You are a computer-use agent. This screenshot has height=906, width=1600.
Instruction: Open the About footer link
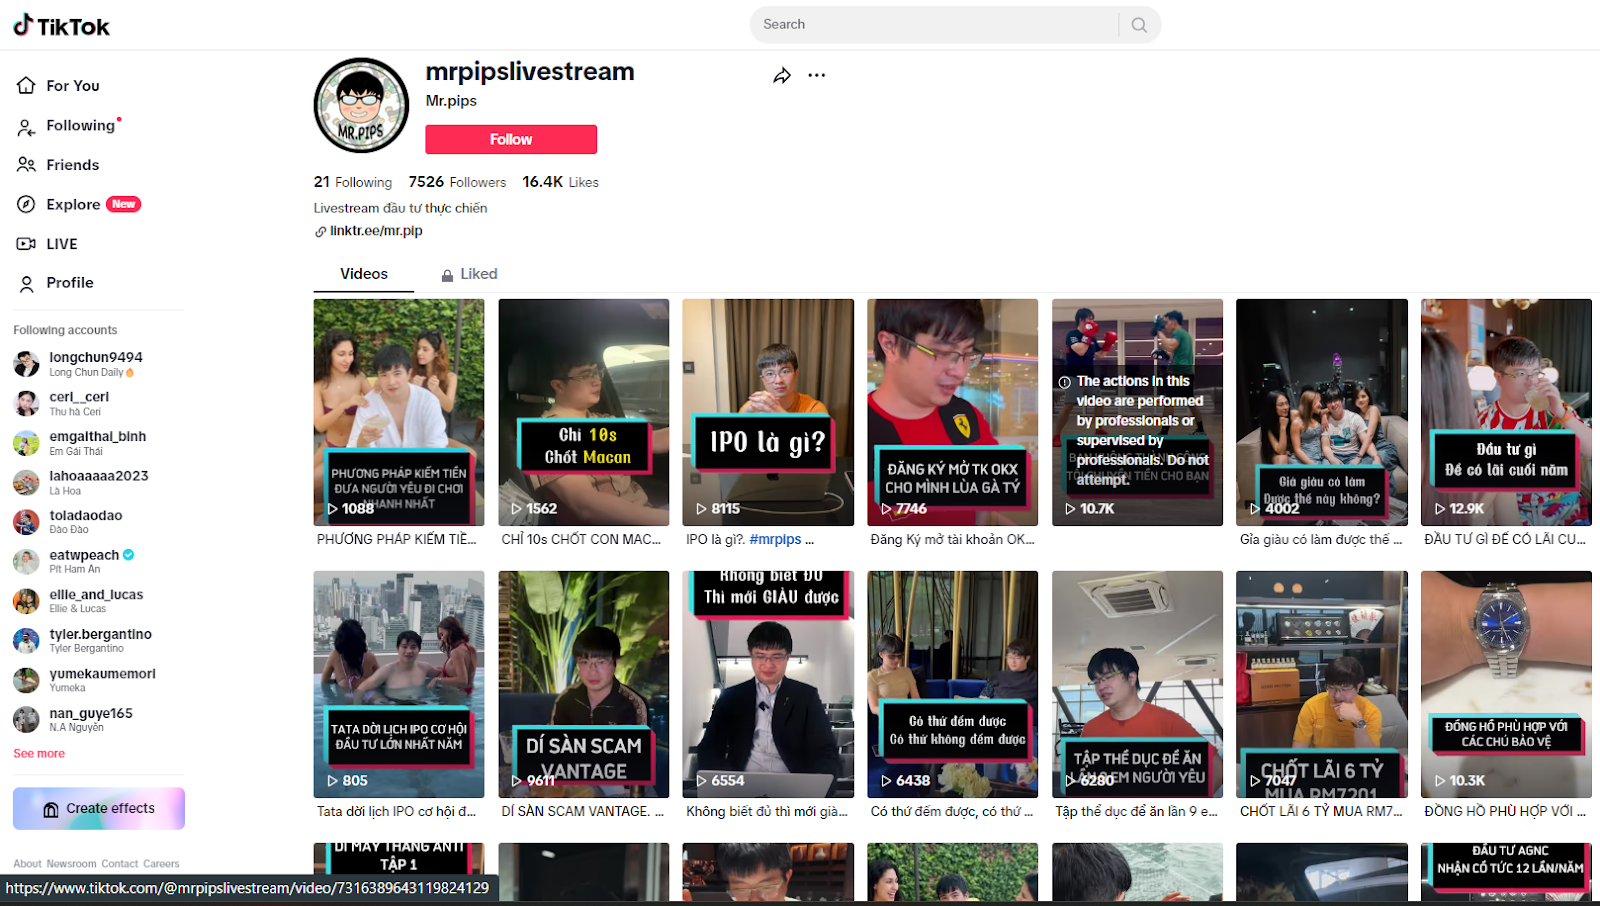pos(27,864)
